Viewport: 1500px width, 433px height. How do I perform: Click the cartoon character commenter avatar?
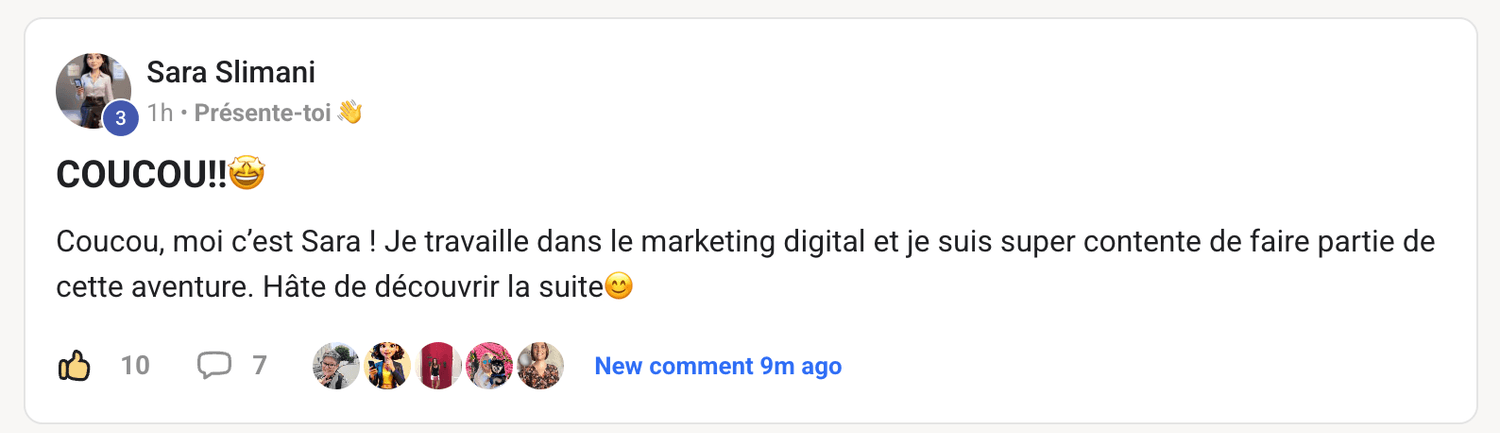click(x=387, y=366)
